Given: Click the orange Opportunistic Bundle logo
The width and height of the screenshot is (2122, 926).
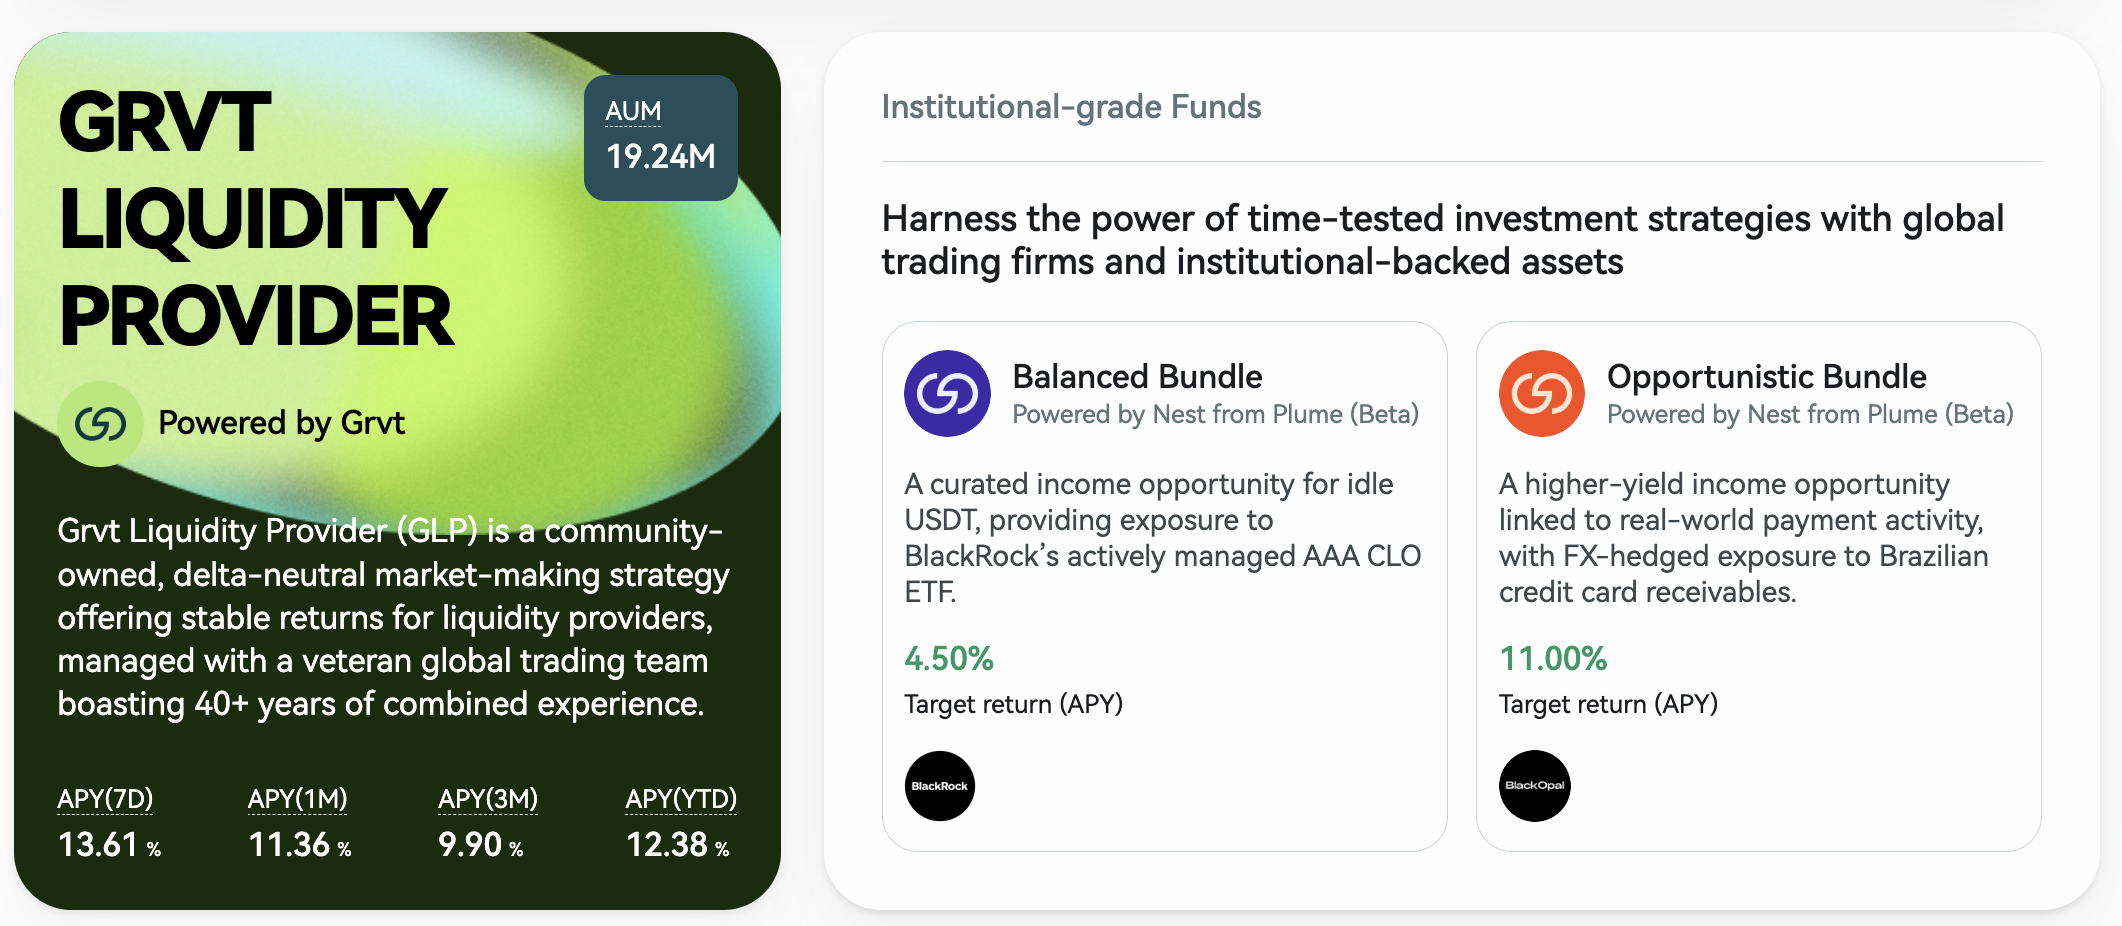Looking at the screenshot, I should pos(1542,393).
